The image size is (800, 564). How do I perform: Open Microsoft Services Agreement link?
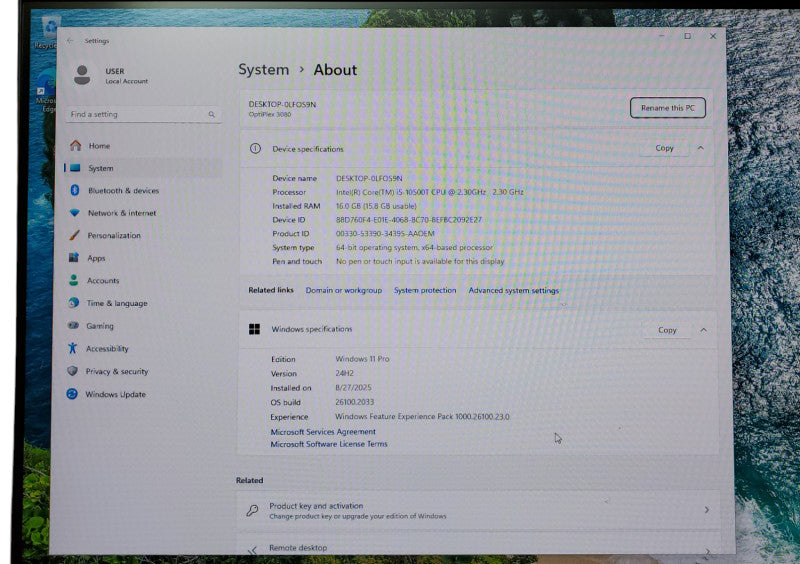(323, 432)
